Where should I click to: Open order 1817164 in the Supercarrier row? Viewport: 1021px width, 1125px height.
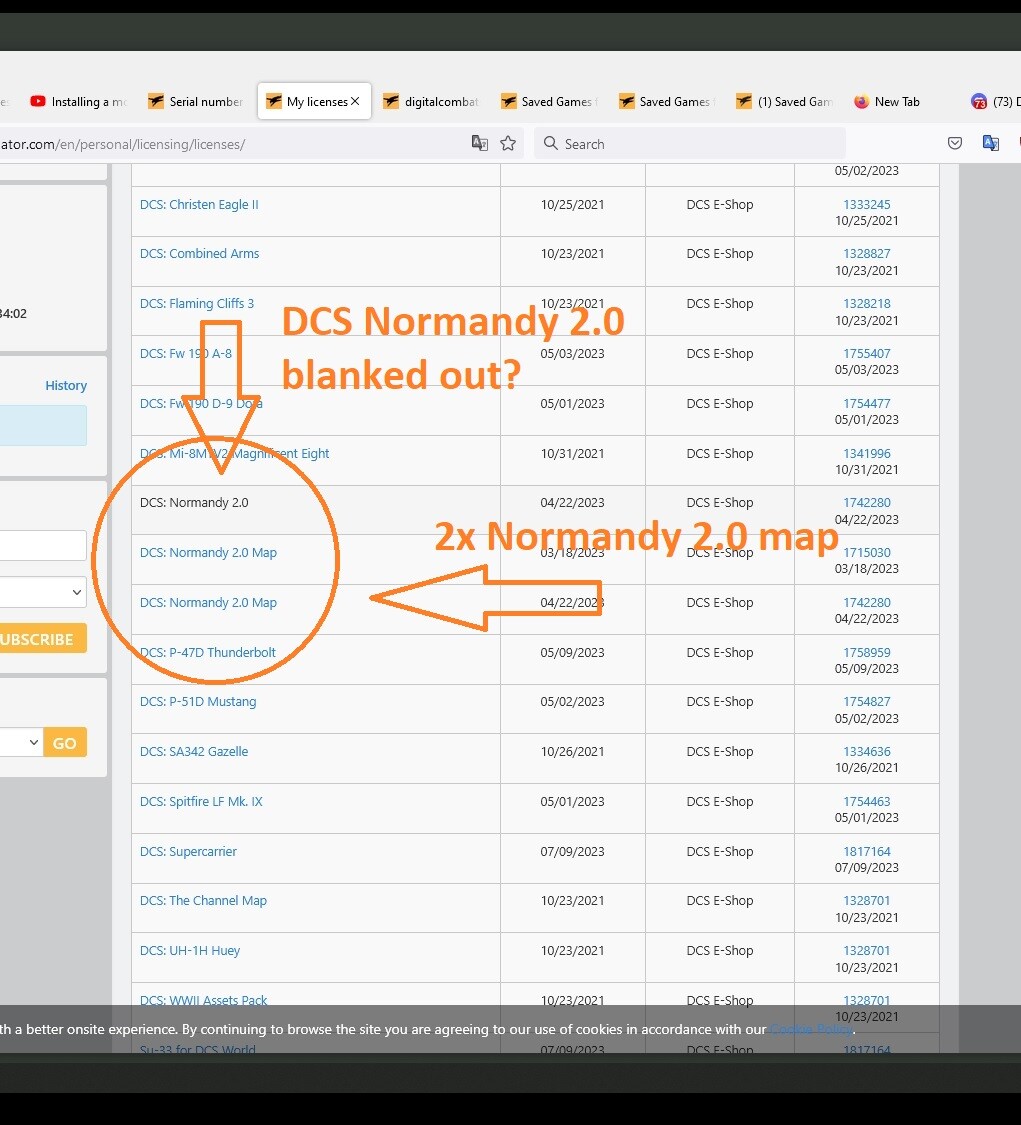[x=867, y=852]
